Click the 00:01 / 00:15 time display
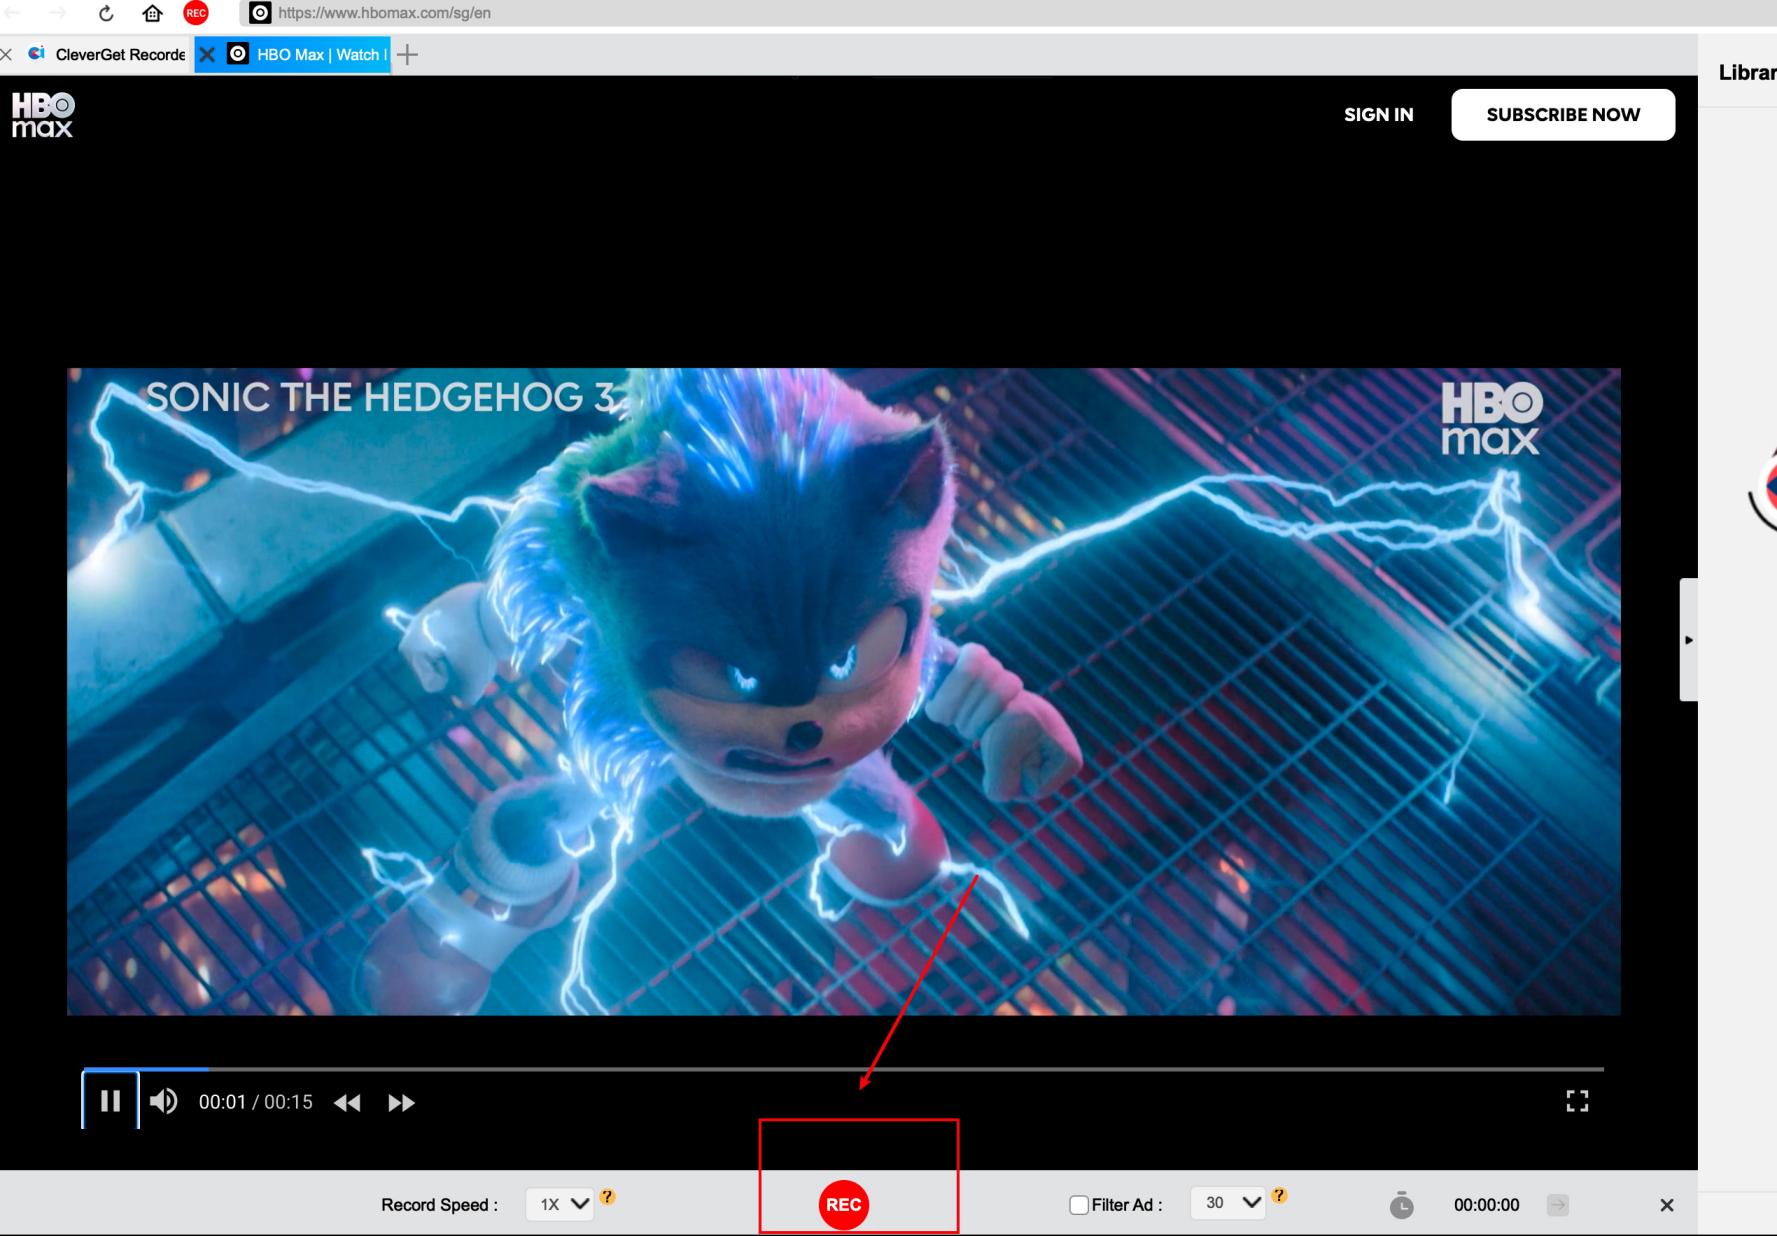The height and width of the screenshot is (1236, 1777). [x=256, y=1102]
